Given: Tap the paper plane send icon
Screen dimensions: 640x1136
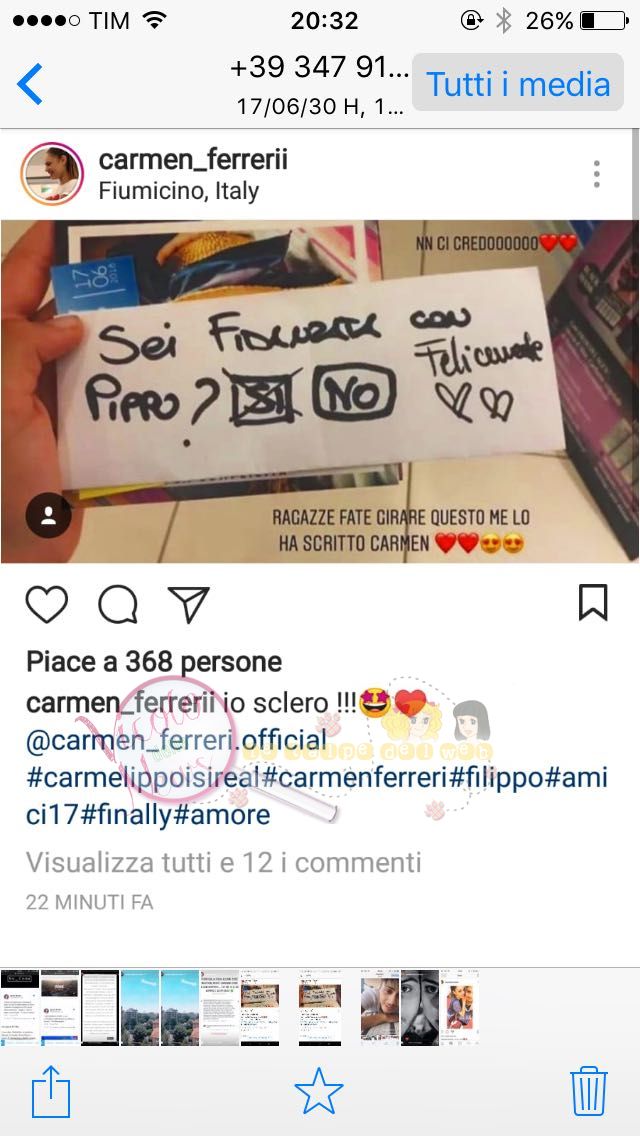Looking at the screenshot, I should pos(188,604).
